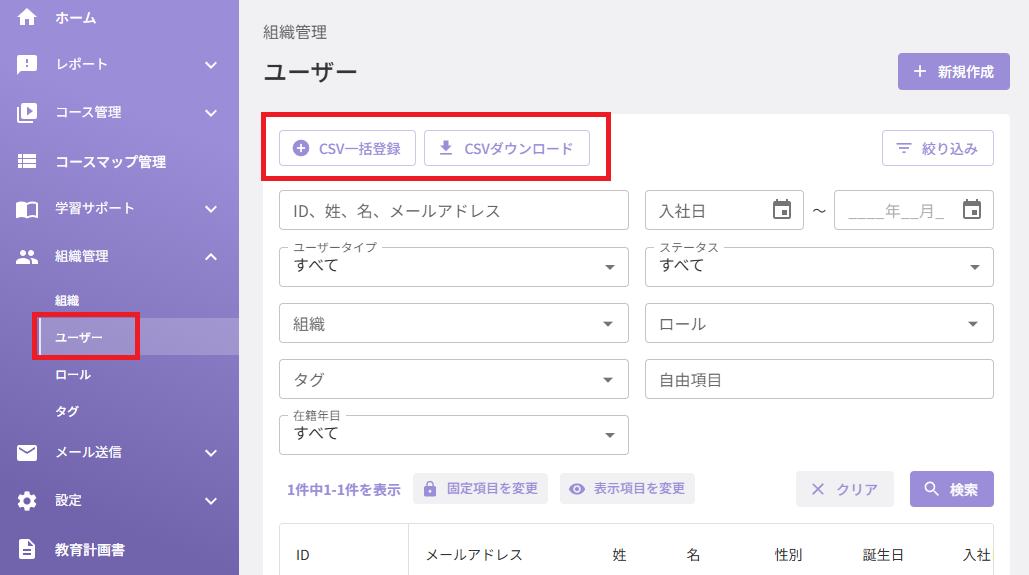Open the ステータス dropdown
Screen dimensions: 1029x575
(x=819, y=266)
